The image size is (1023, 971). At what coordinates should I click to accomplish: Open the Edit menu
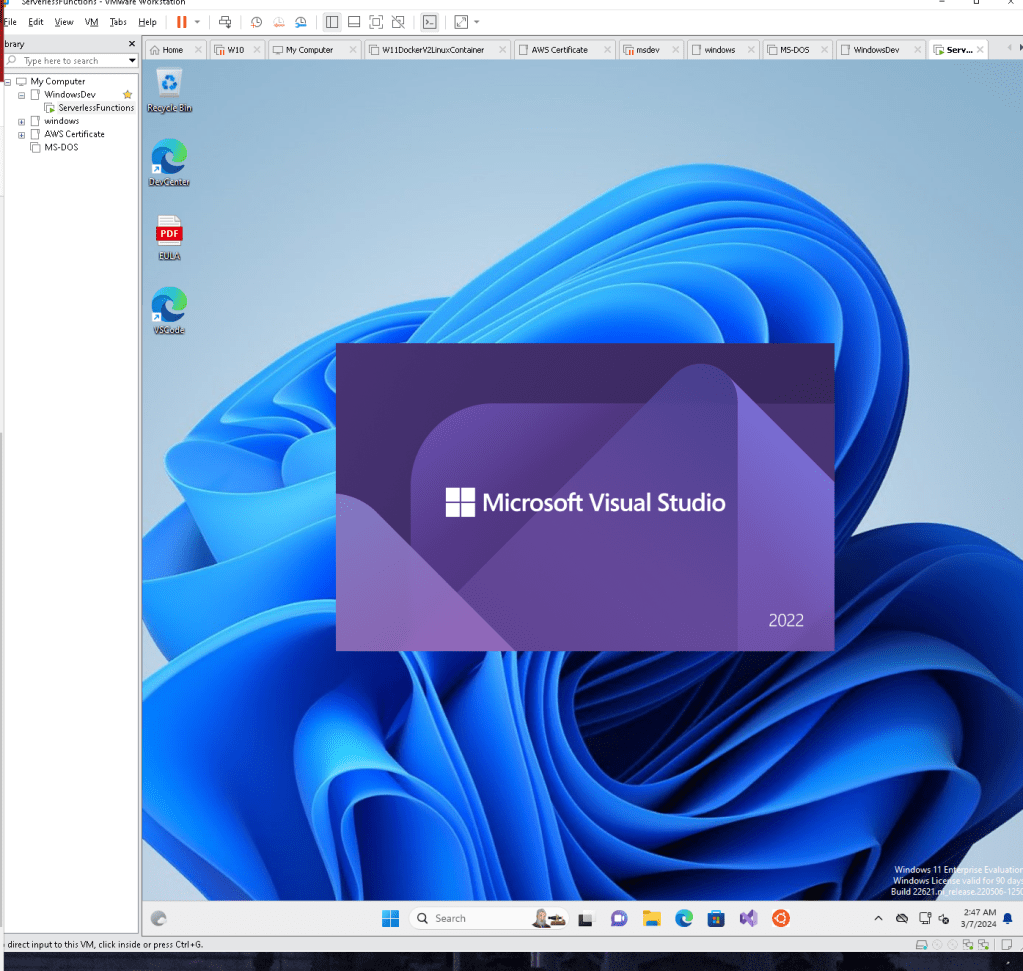(36, 22)
